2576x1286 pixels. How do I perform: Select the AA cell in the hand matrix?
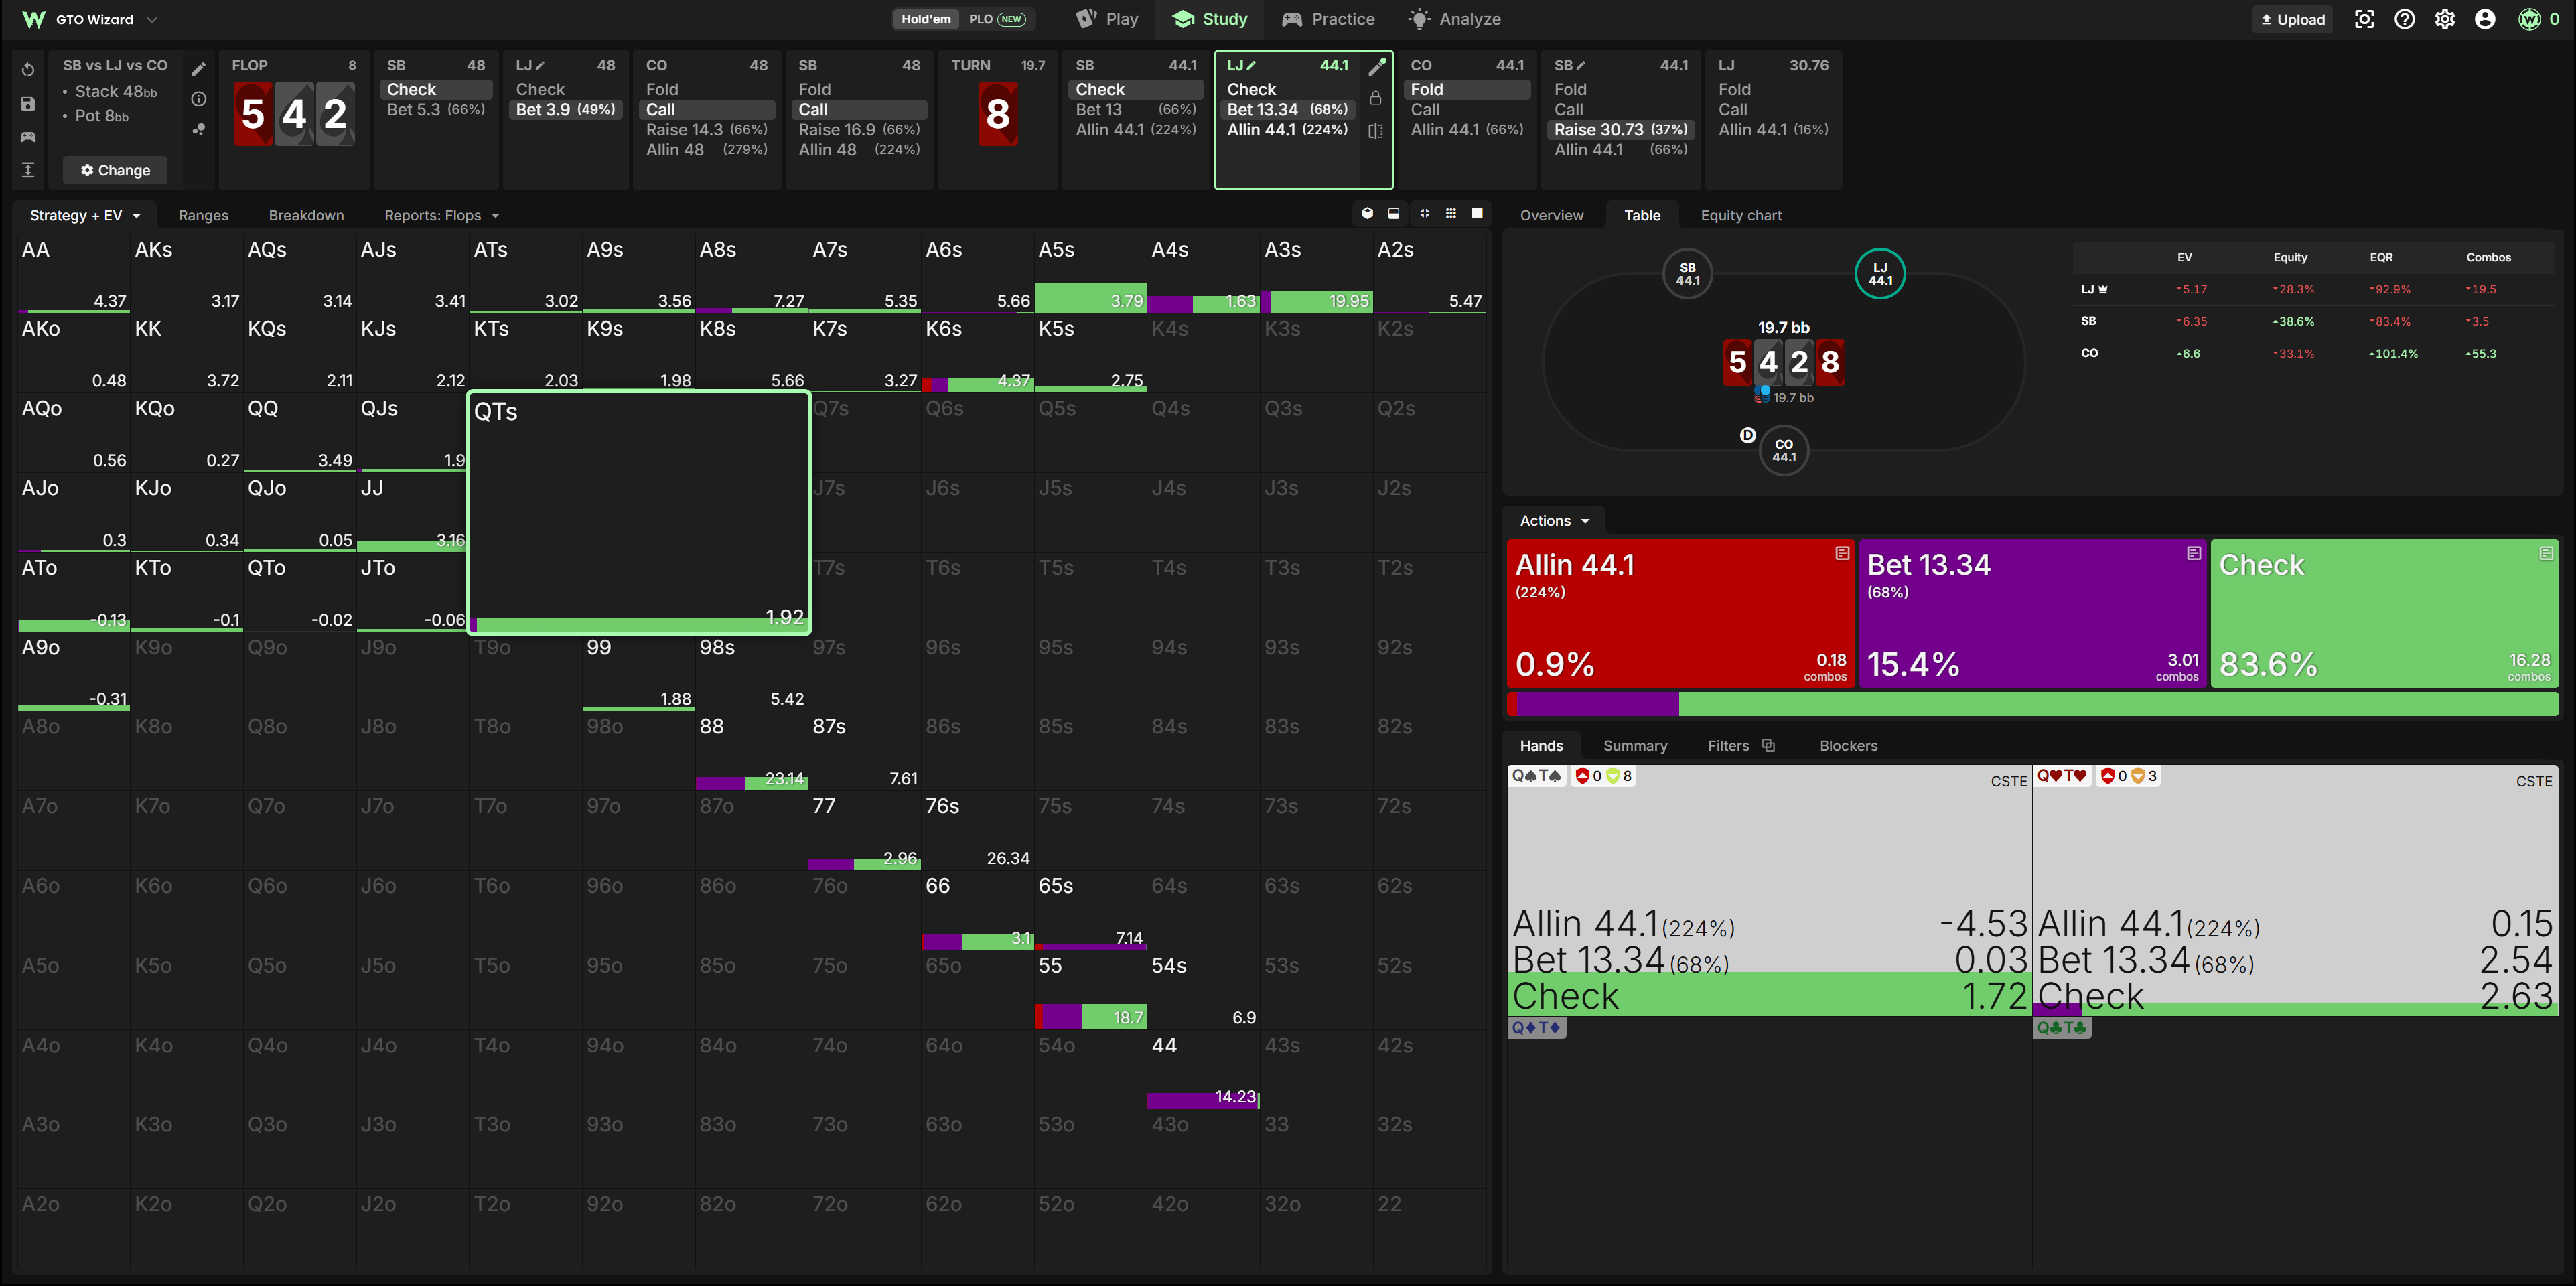point(74,274)
